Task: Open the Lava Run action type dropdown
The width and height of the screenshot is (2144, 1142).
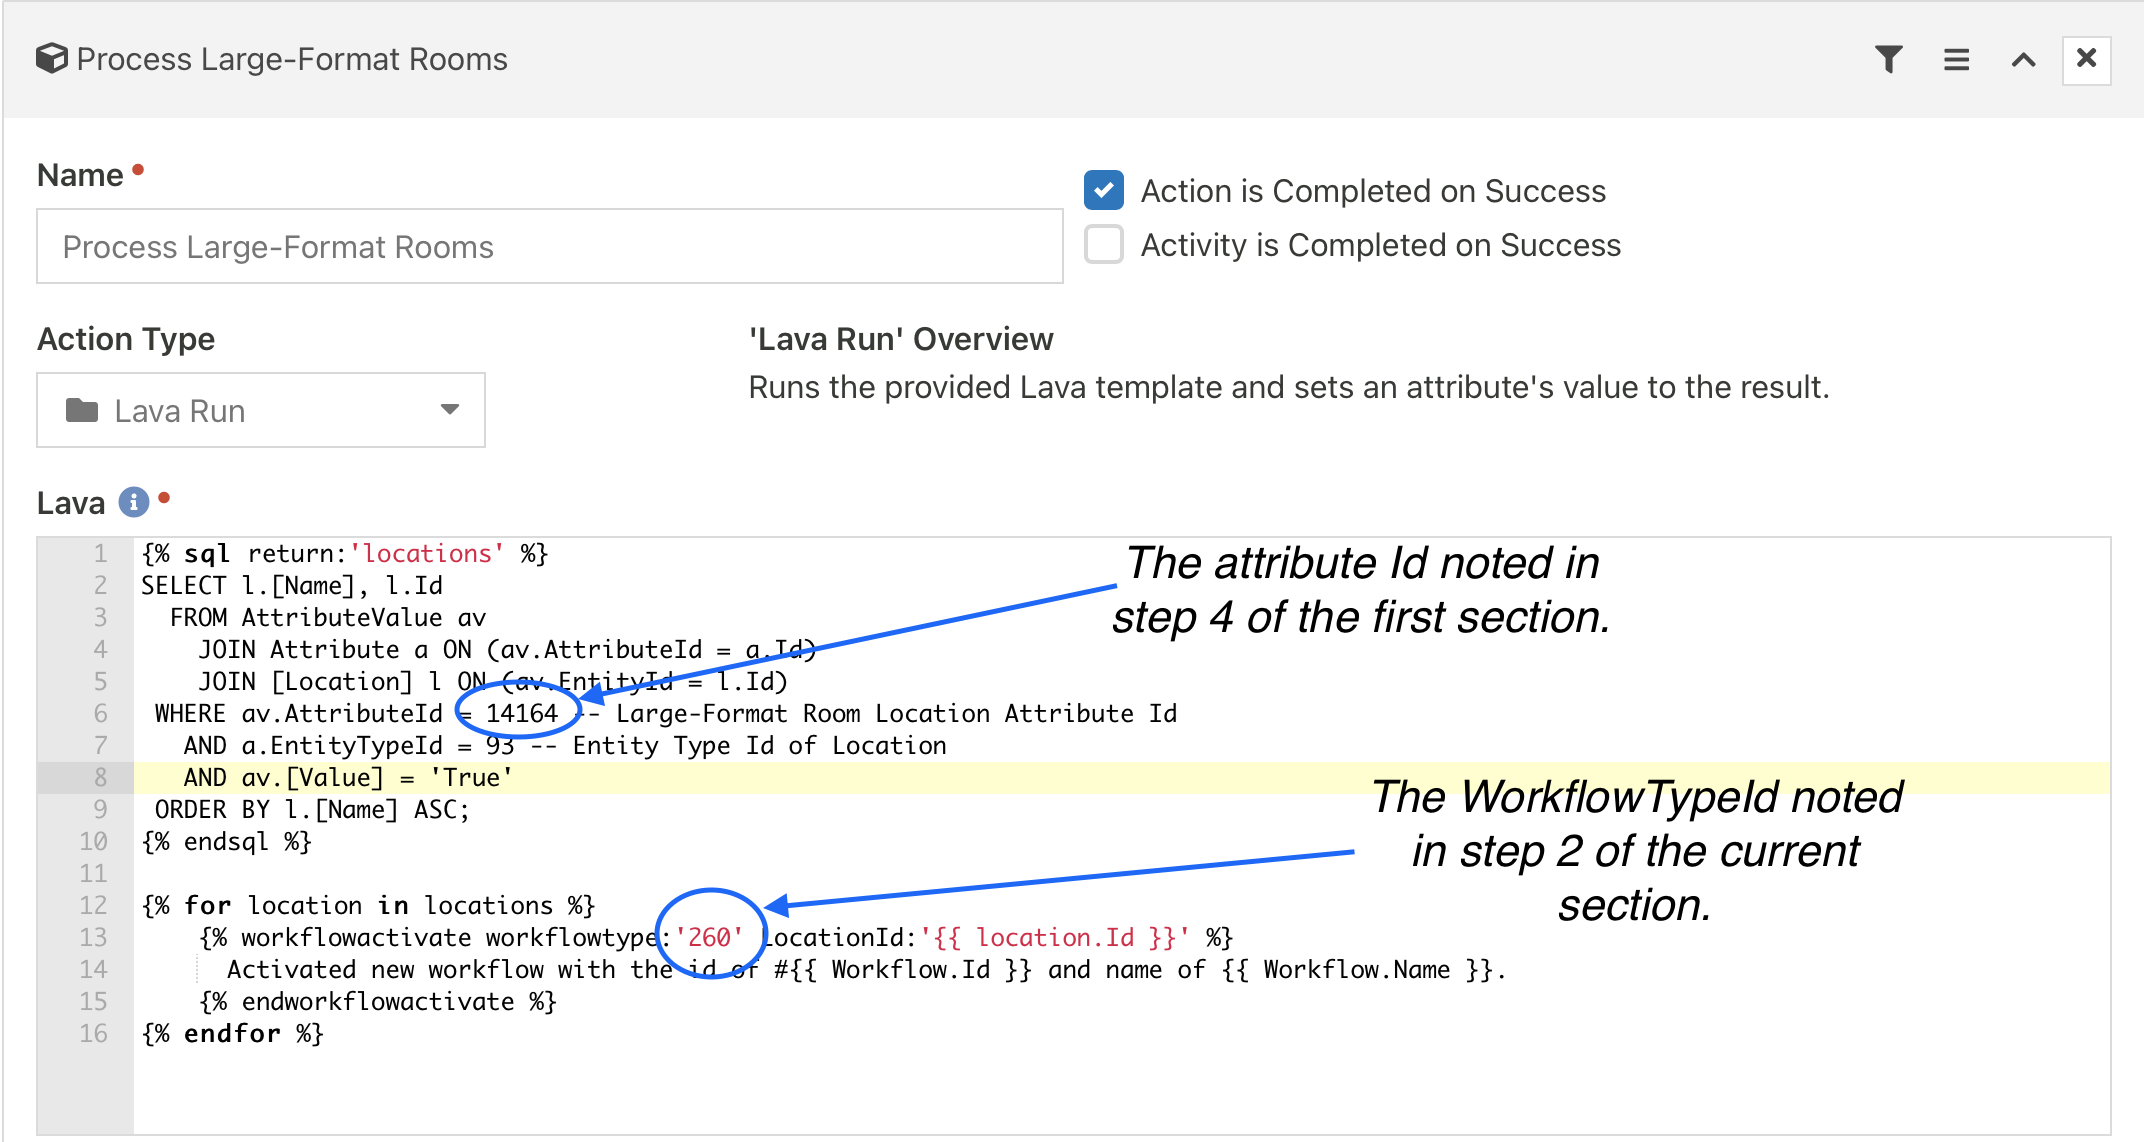Action: tap(261, 410)
